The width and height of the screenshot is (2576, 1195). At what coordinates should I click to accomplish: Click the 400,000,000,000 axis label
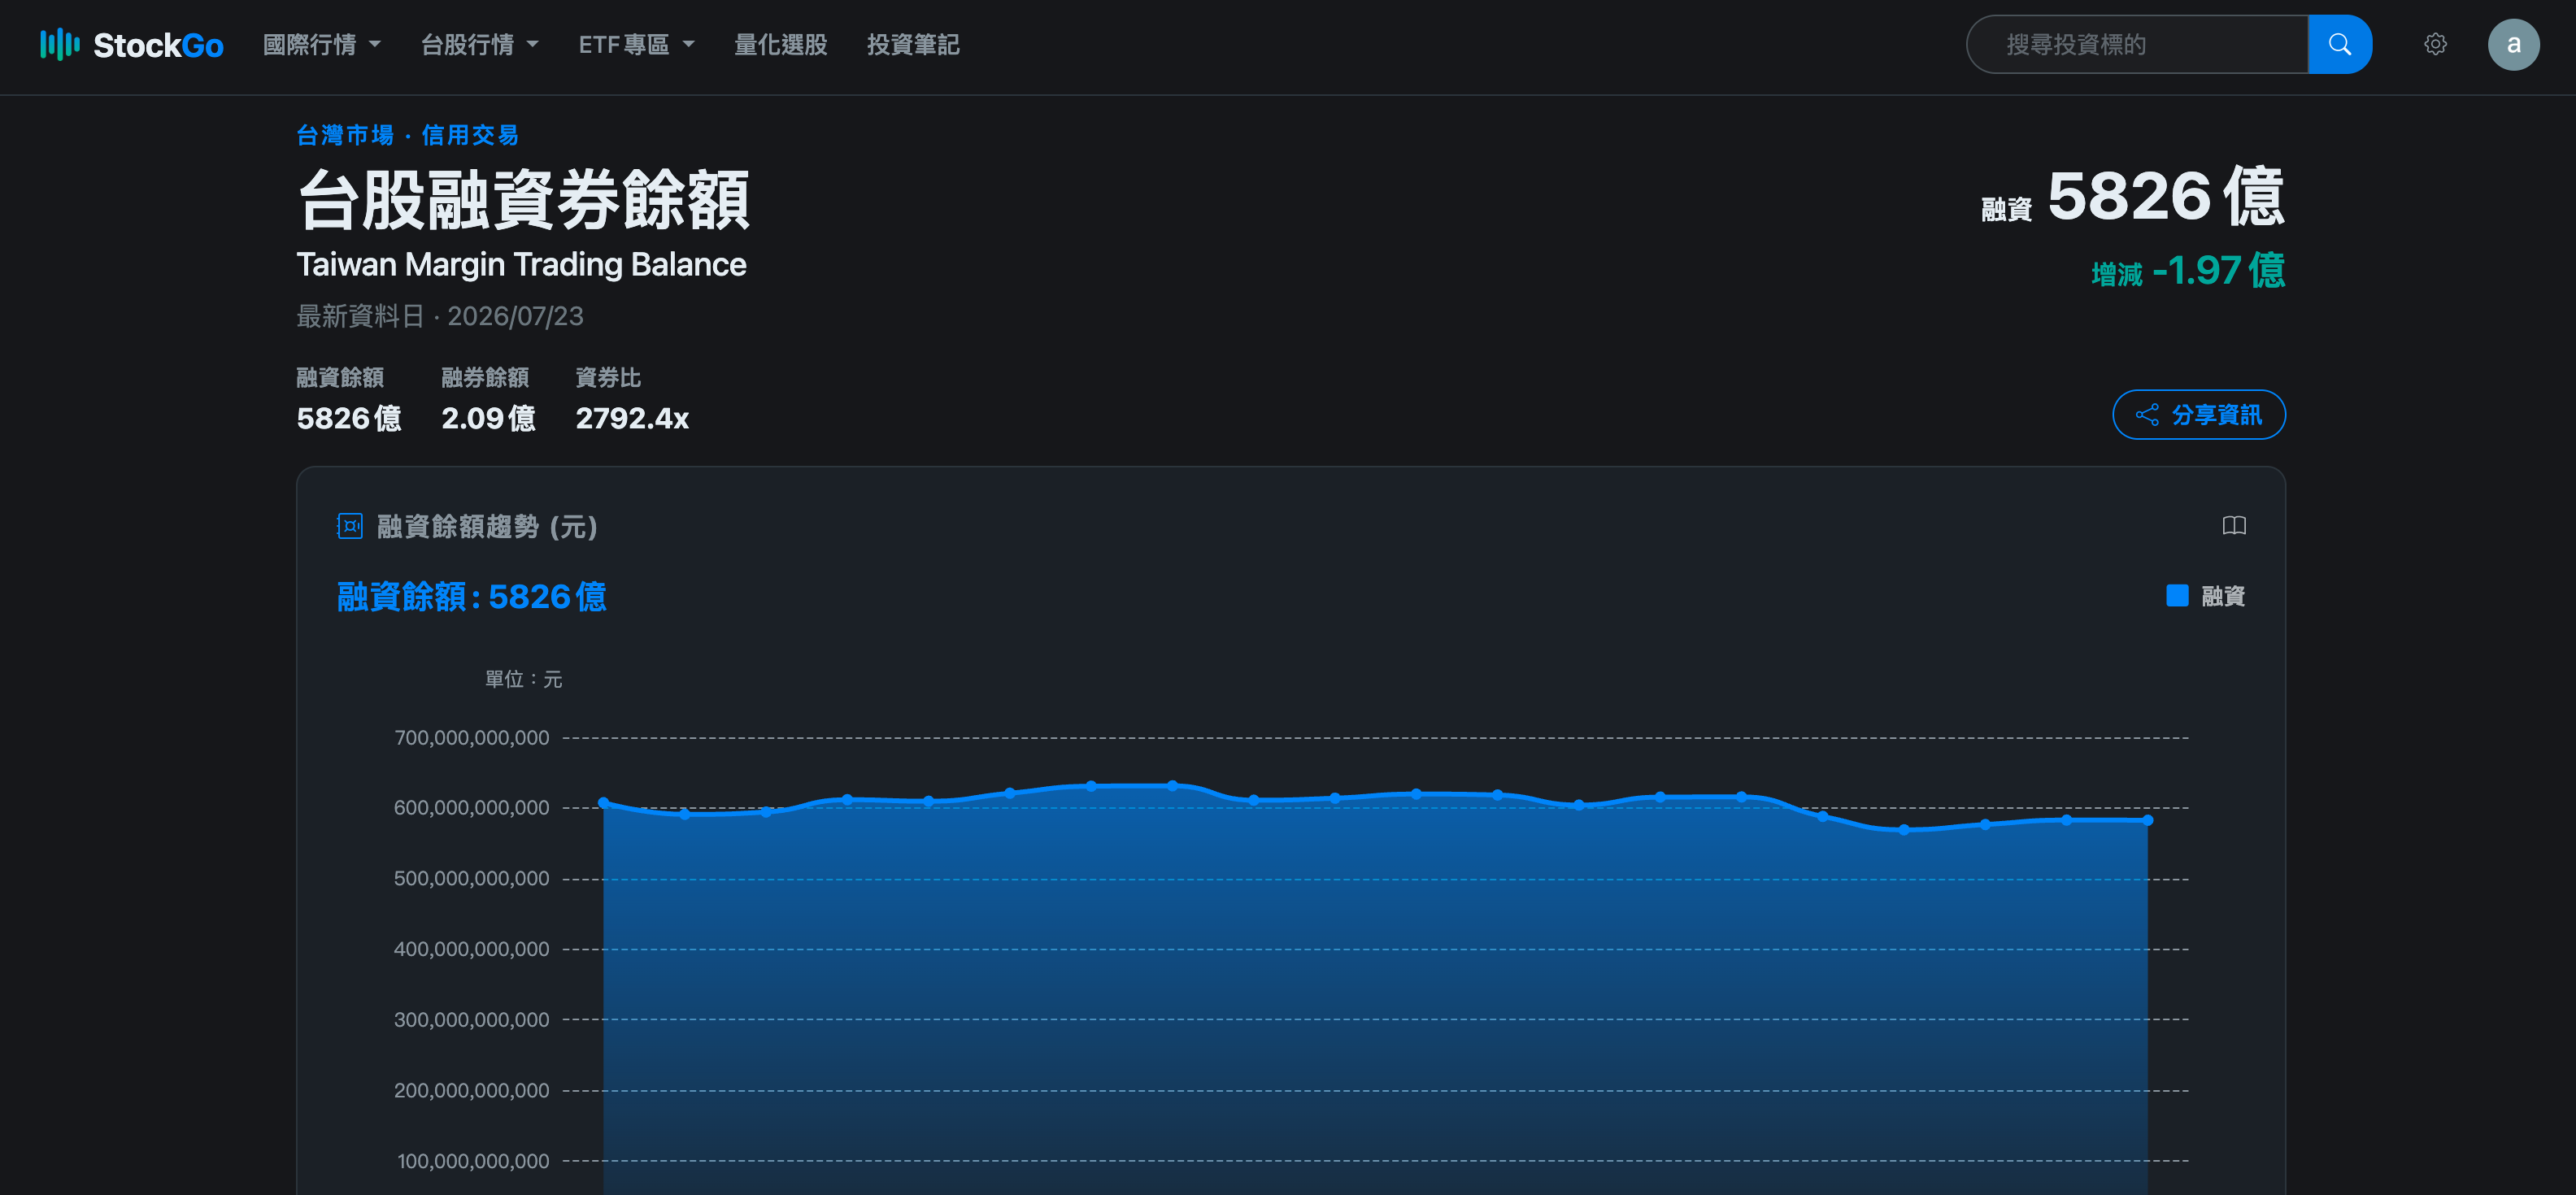[x=471, y=949]
